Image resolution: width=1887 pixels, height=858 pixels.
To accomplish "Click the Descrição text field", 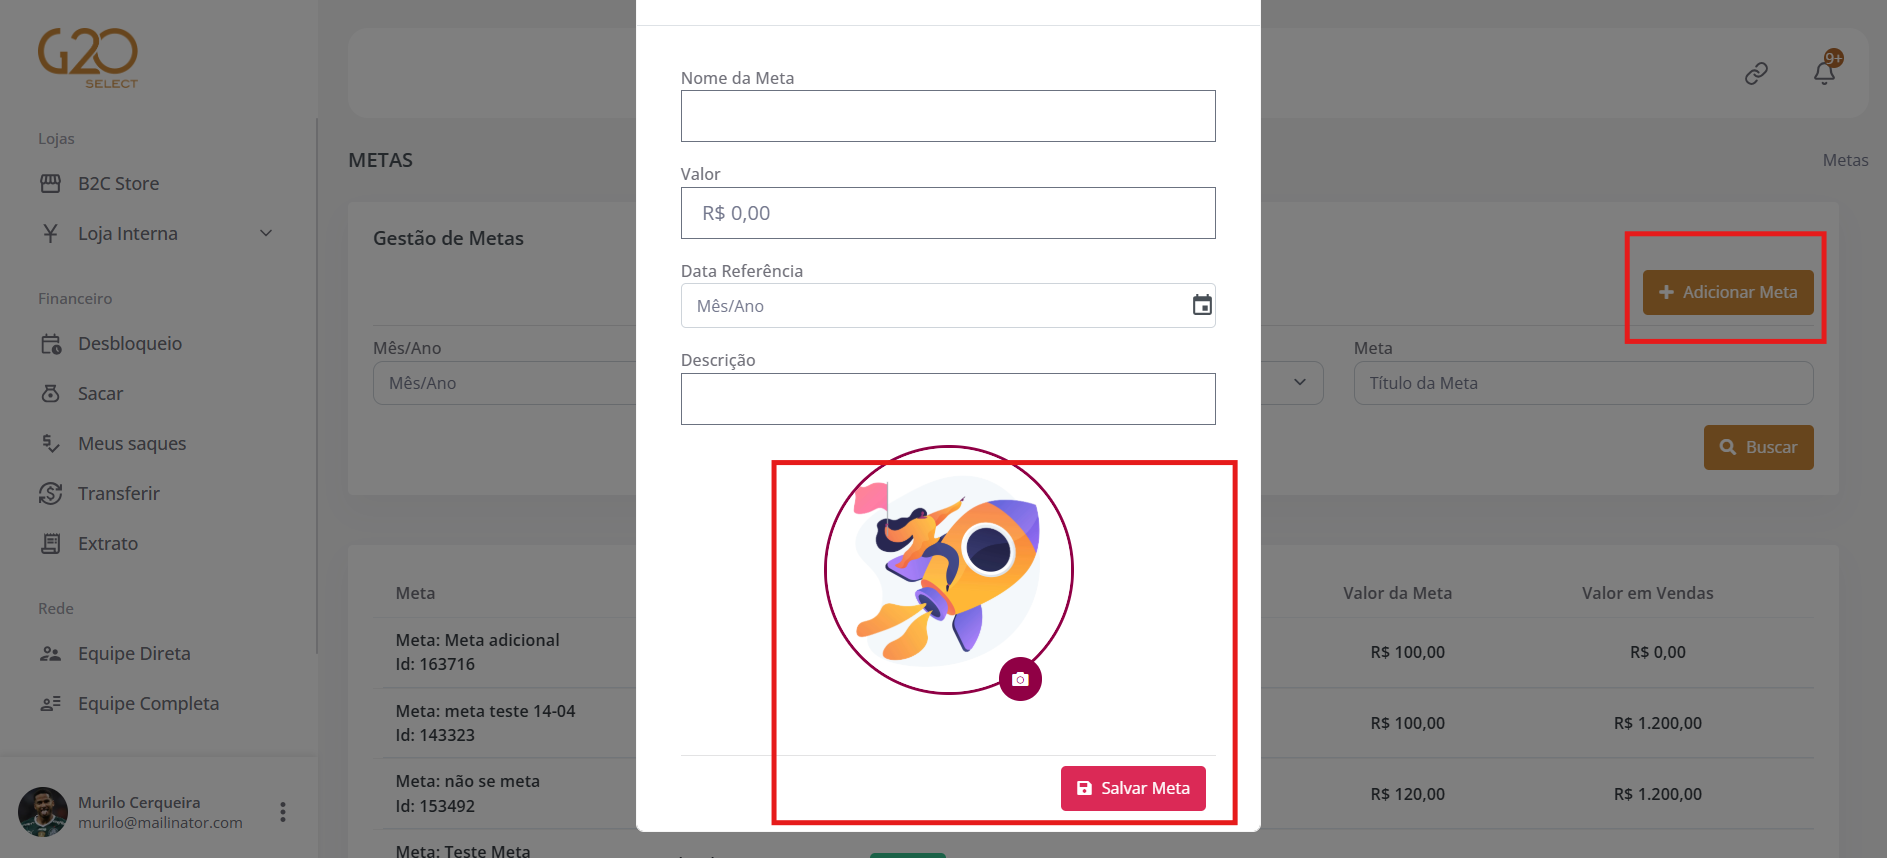I will 947,399.
